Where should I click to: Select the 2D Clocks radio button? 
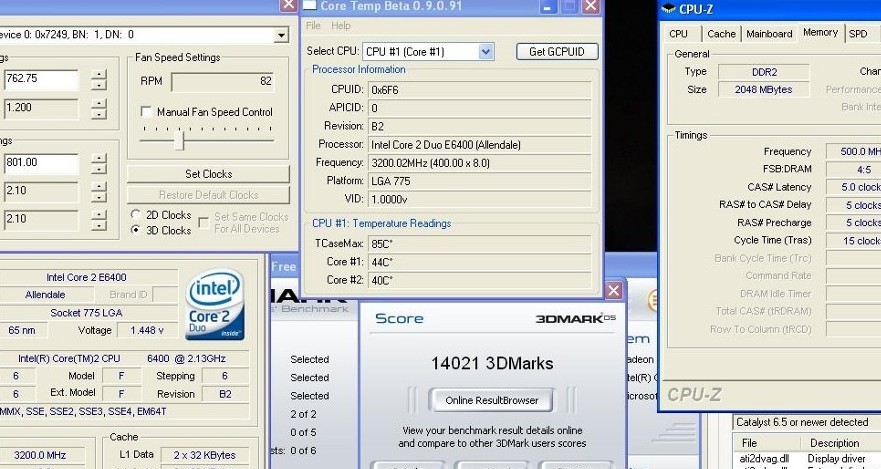[135, 215]
